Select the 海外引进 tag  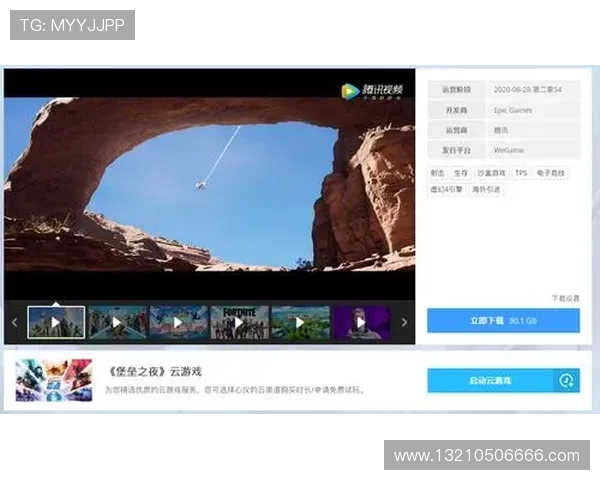pos(486,189)
